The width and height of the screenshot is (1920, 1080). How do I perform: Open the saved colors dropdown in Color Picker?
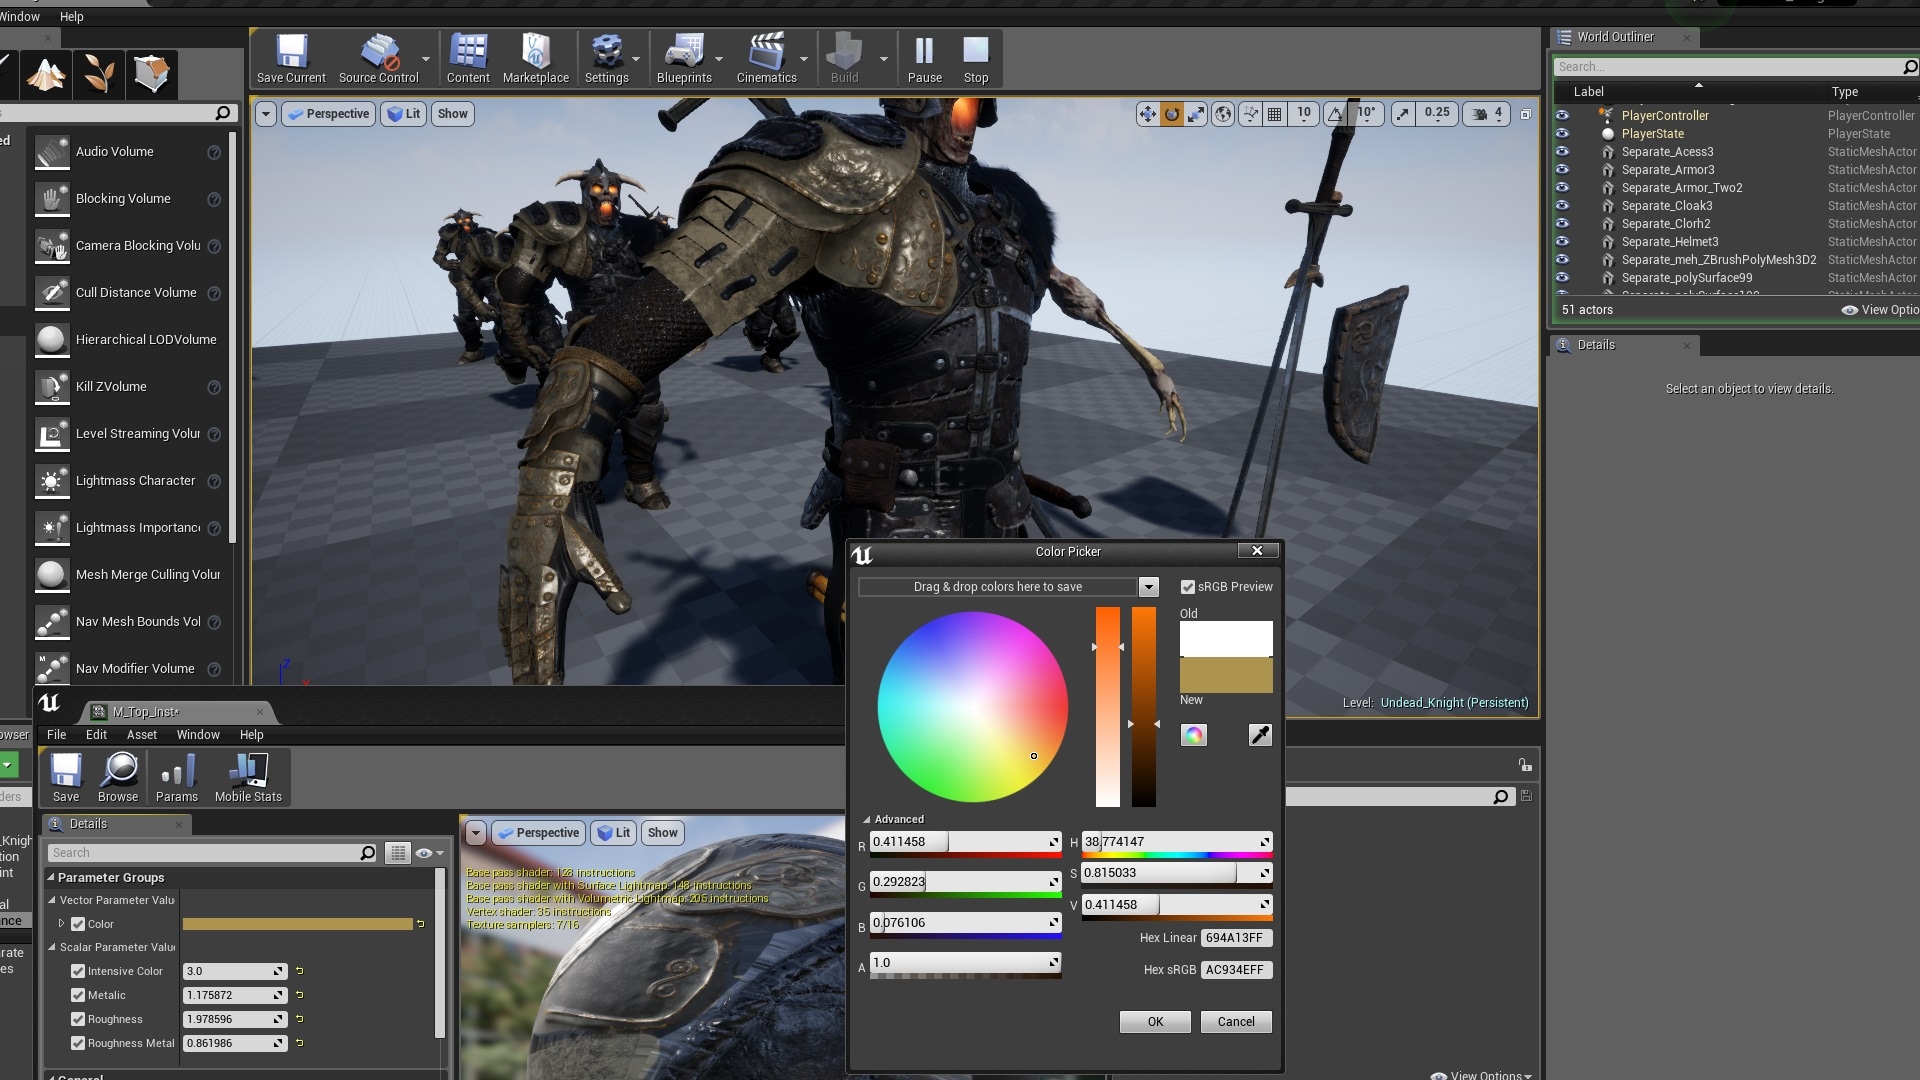pyautogui.click(x=1148, y=587)
